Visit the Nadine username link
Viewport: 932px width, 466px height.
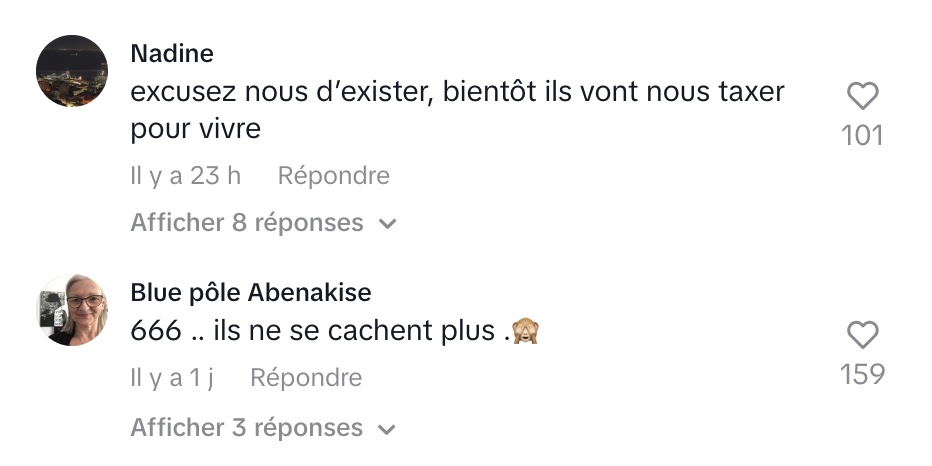(x=172, y=53)
